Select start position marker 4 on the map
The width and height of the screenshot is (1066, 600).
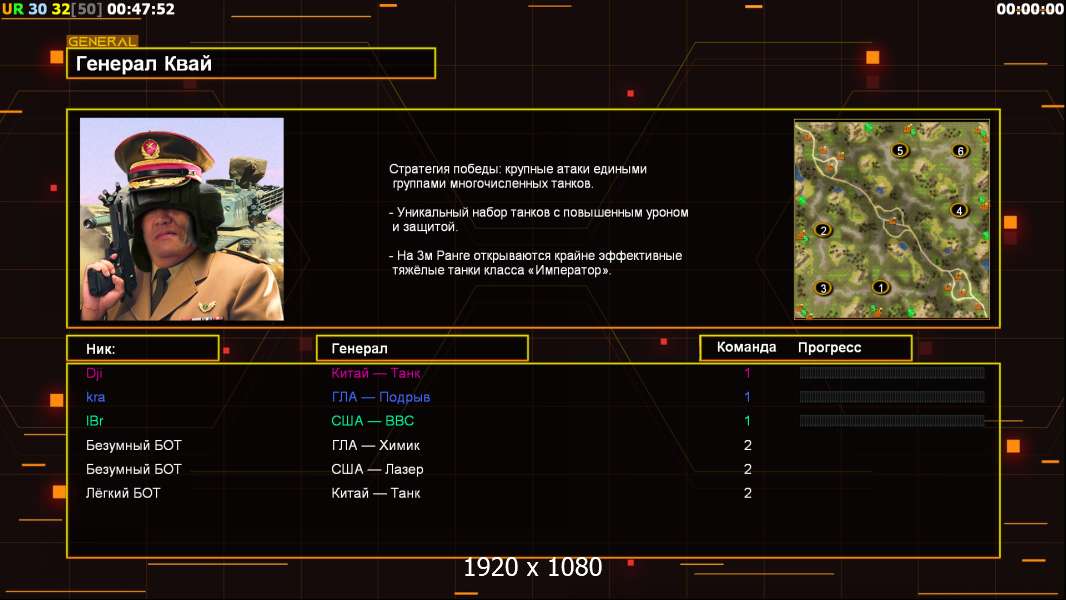(x=959, y=211)
